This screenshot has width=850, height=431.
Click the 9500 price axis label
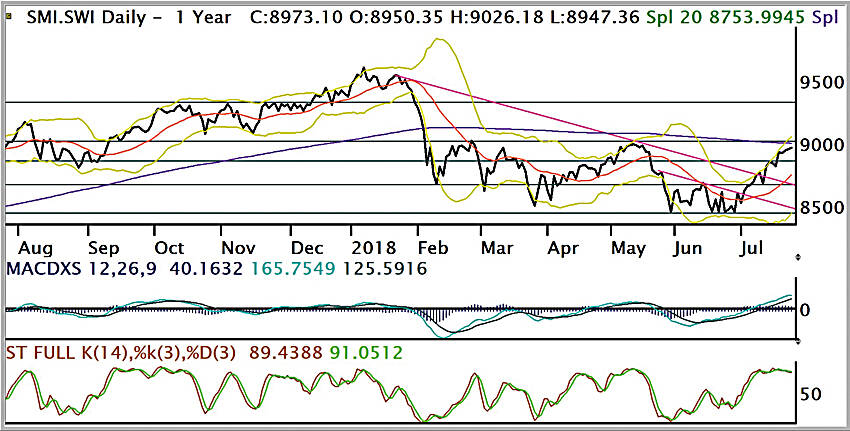pyautogui.click(x=823, y=83)
